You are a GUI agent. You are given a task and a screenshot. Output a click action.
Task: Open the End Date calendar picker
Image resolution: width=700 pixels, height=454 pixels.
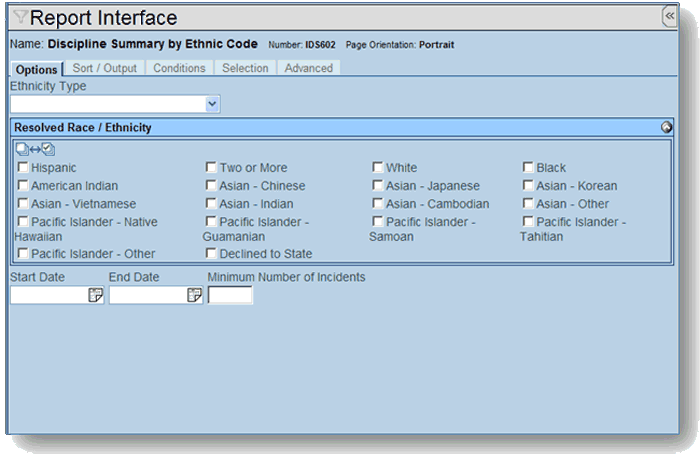coord(194,295)
